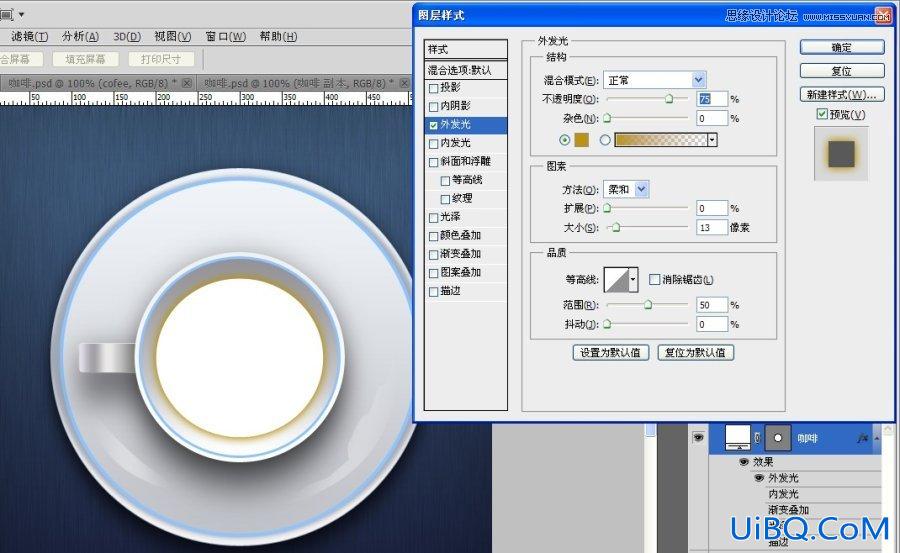The image size is (900, 553).
Task: Click the fx icon on 咖啡 layer
Action: coord(862,438)
